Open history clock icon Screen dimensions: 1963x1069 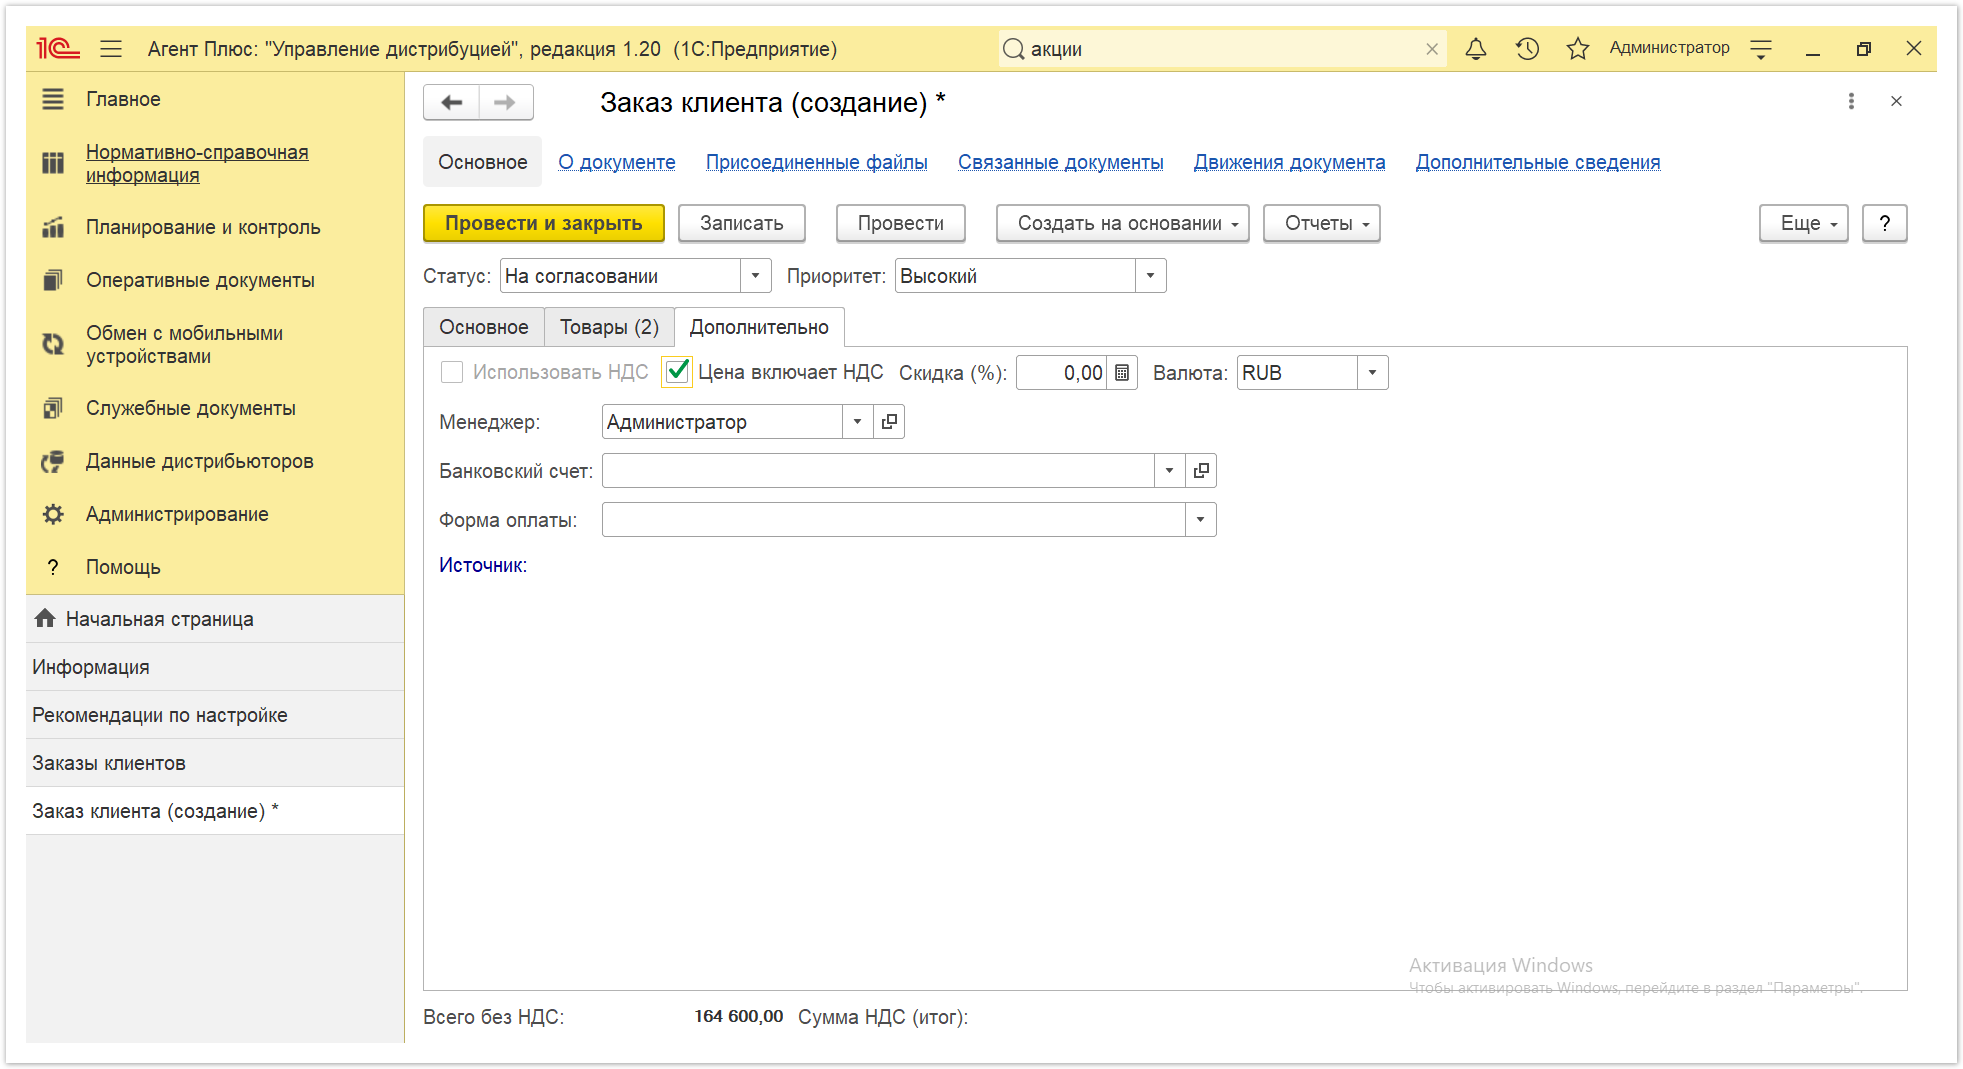point(1527,48)
